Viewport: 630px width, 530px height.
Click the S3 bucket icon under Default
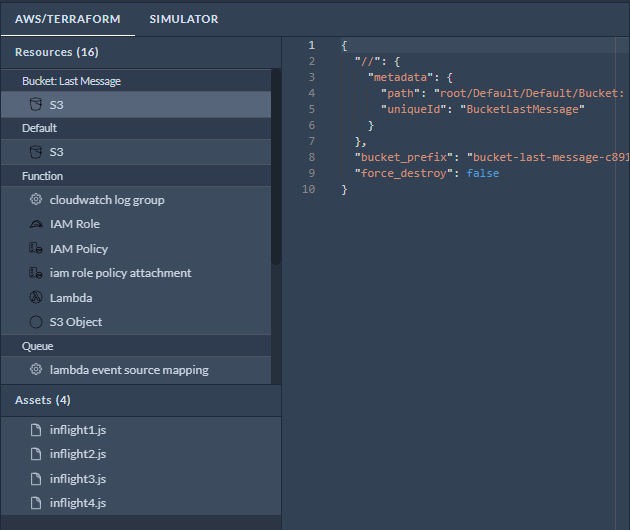click(36, 152)
